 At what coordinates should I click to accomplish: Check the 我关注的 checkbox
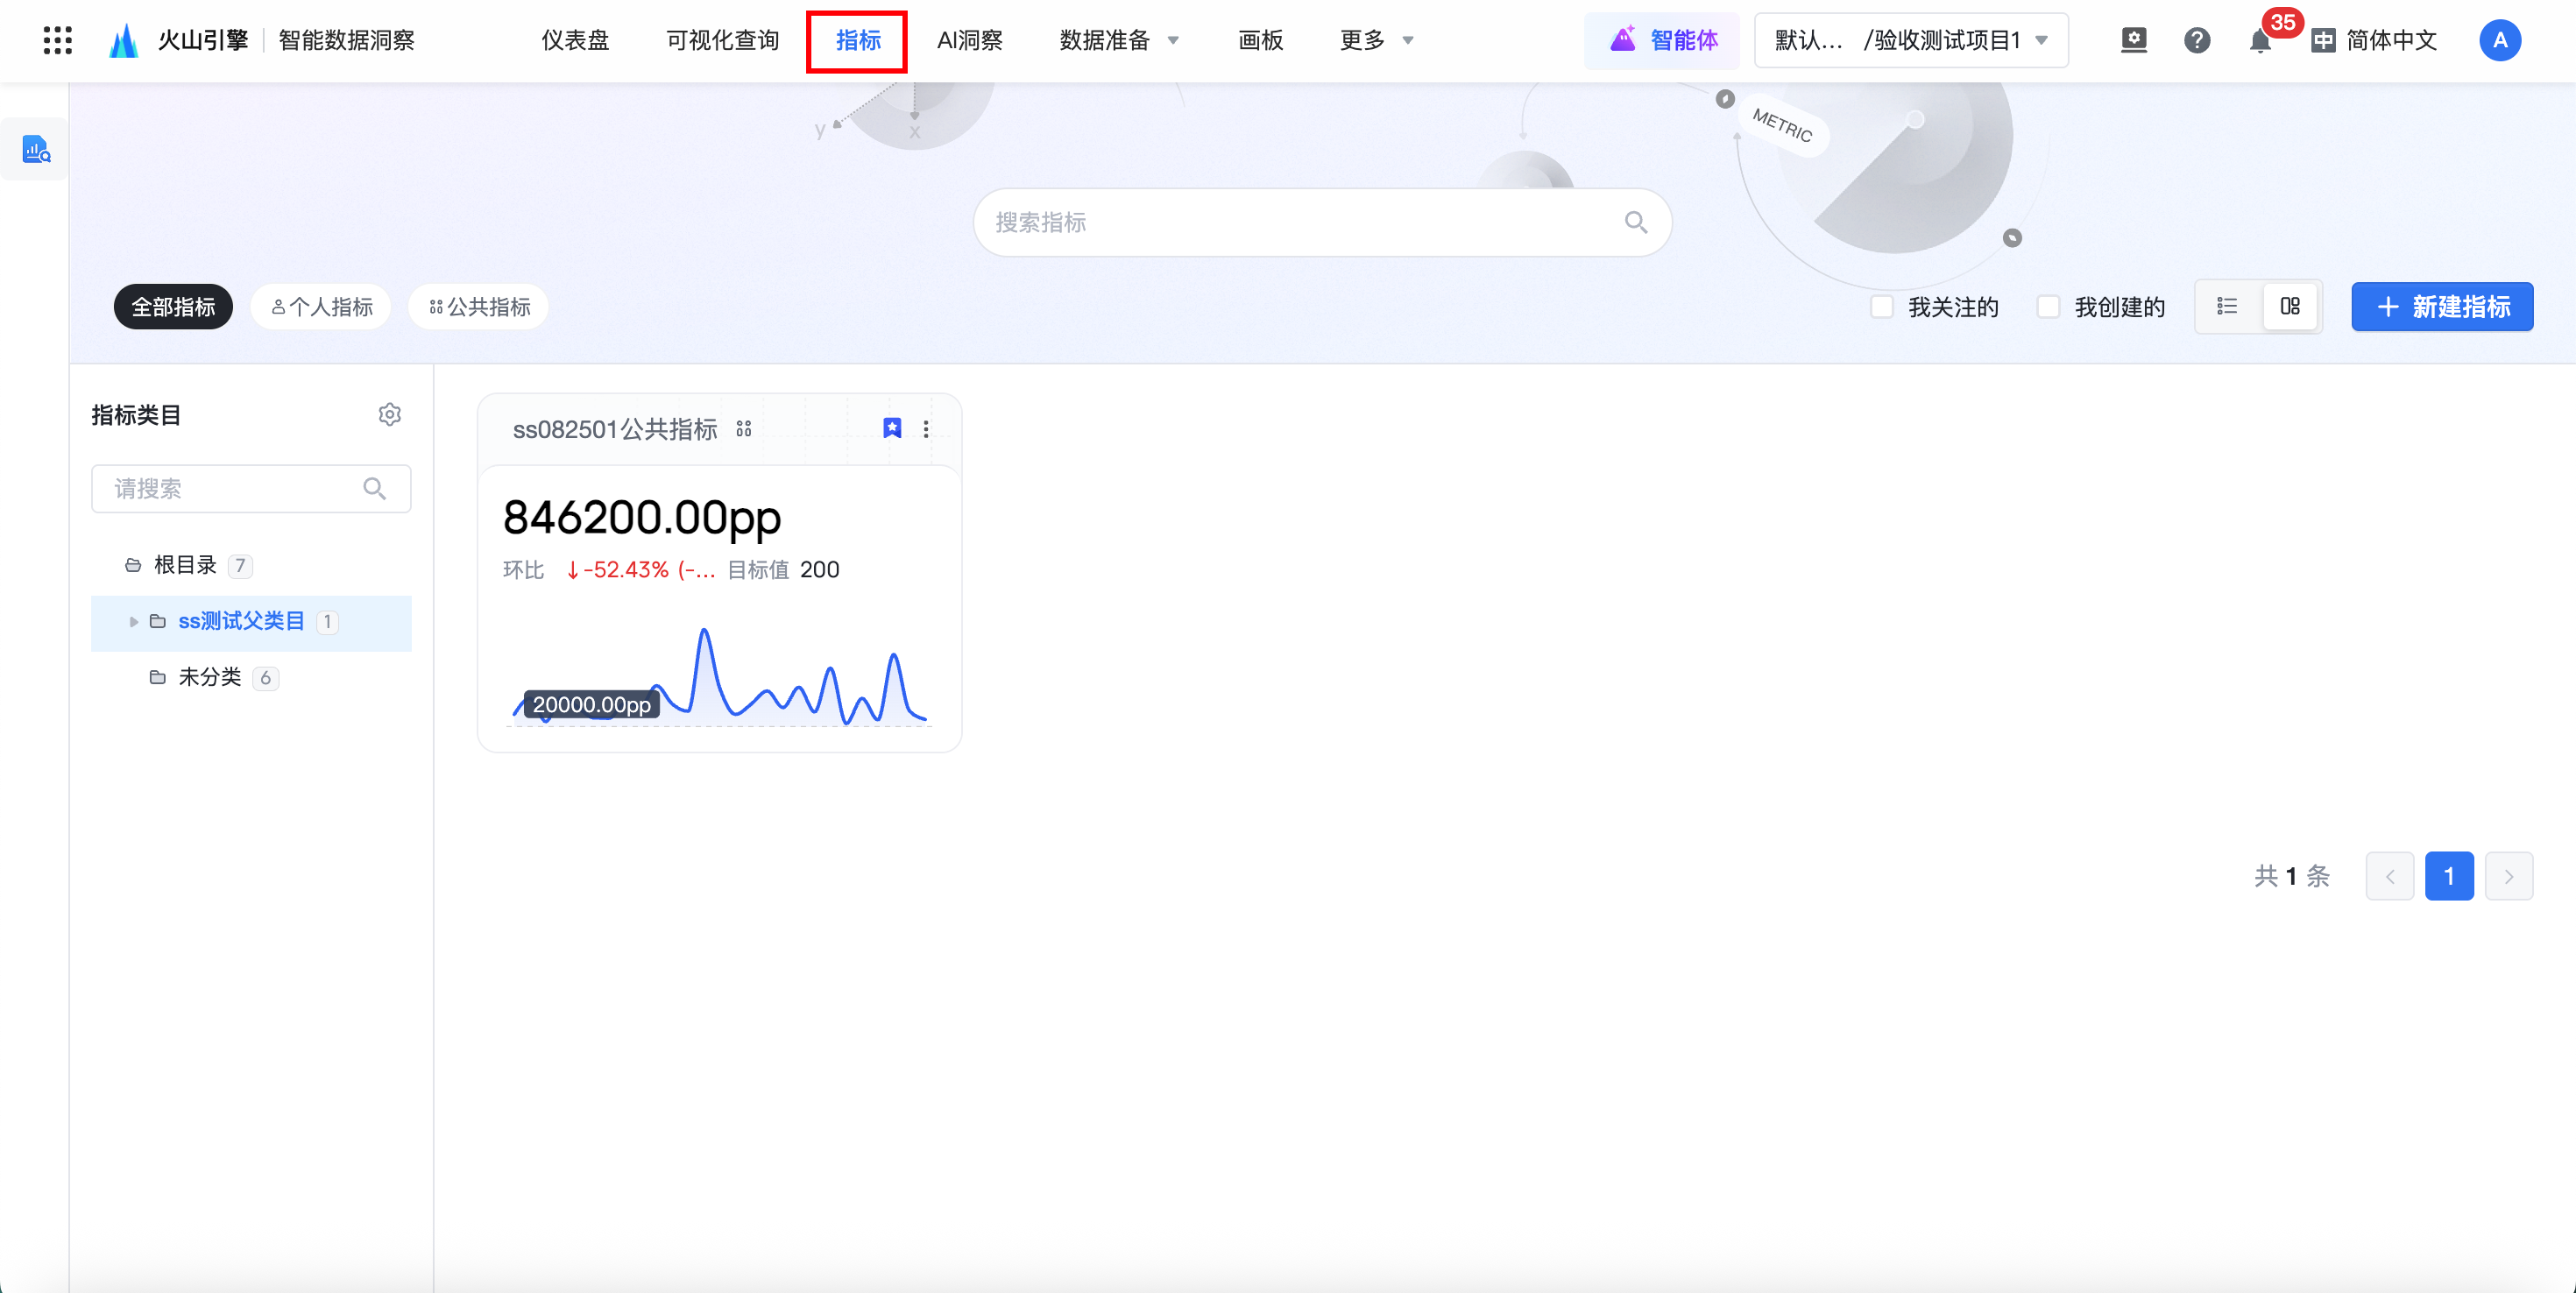pyautogui.click(x=1882, y=306)
